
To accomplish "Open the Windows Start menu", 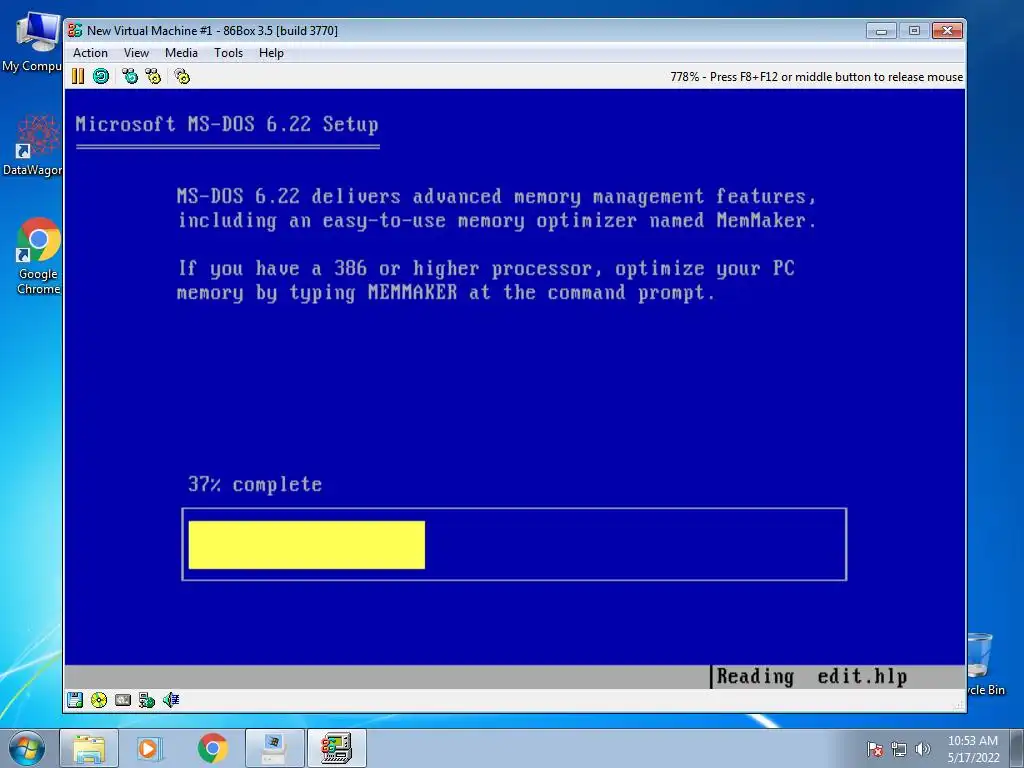I will [x=27, y=748].
